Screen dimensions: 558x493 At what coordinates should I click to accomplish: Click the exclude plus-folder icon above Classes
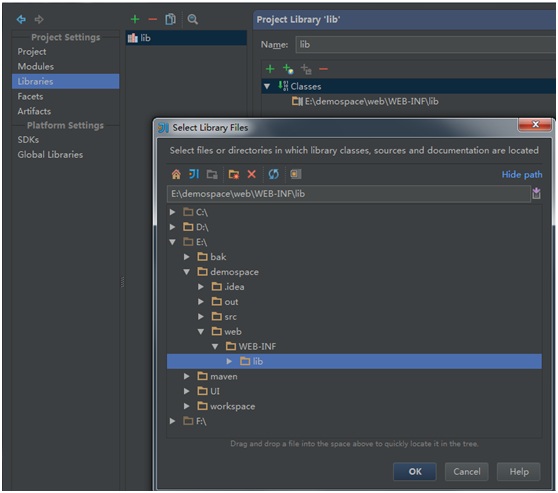[306, 69]
